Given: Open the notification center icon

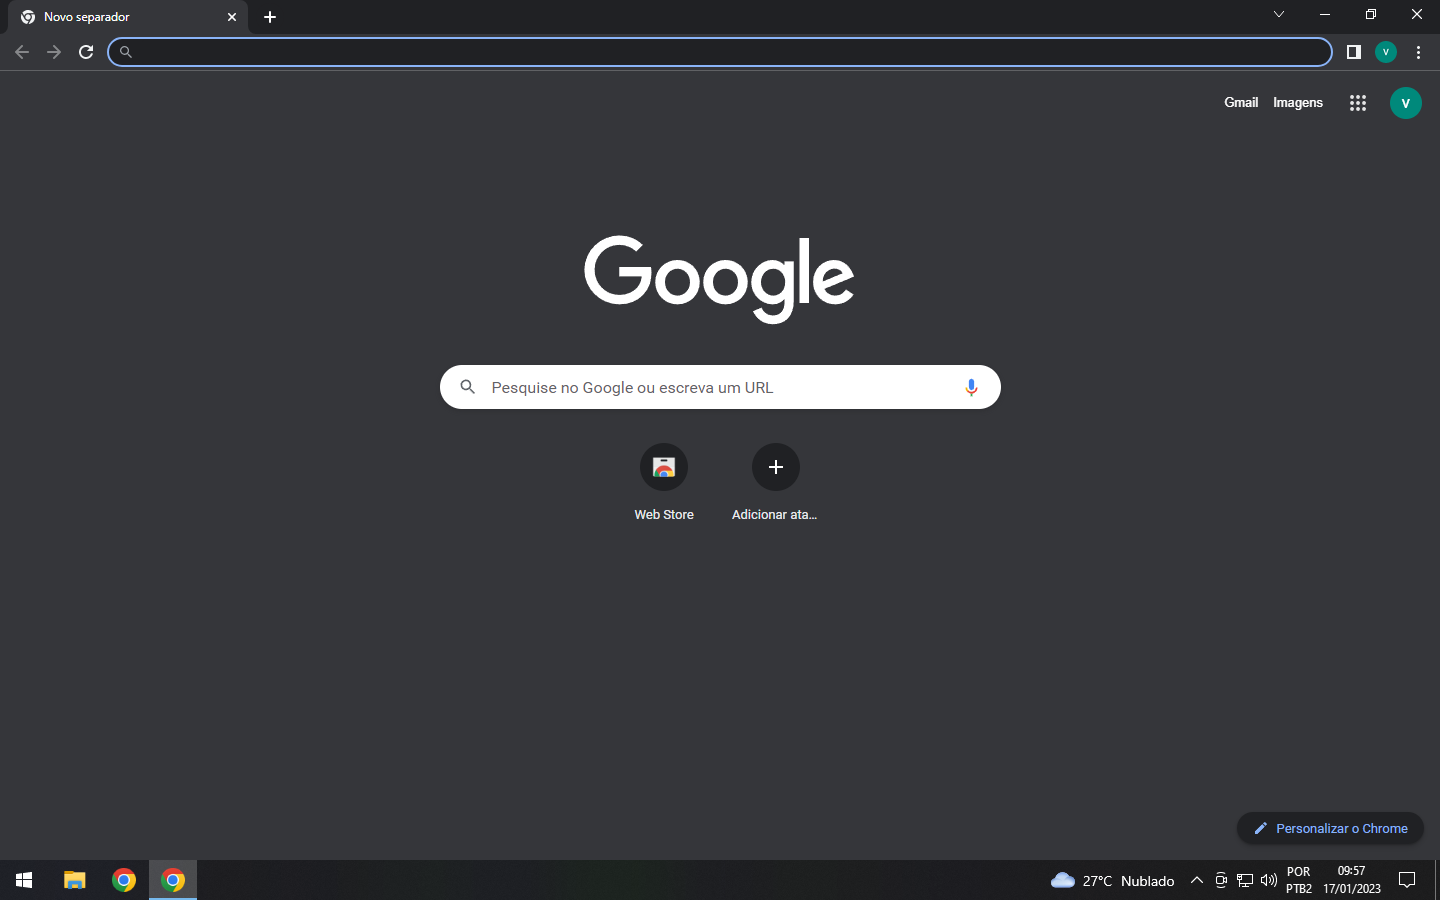Looking at the screenshot, I should pyautogui.click(x=1407, y=880).
